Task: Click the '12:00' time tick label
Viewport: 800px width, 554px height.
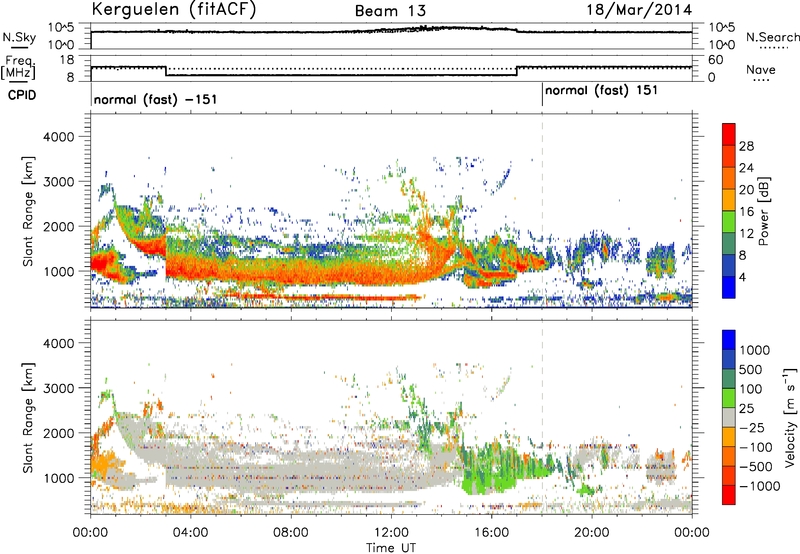Action: [x=391, y=533]
